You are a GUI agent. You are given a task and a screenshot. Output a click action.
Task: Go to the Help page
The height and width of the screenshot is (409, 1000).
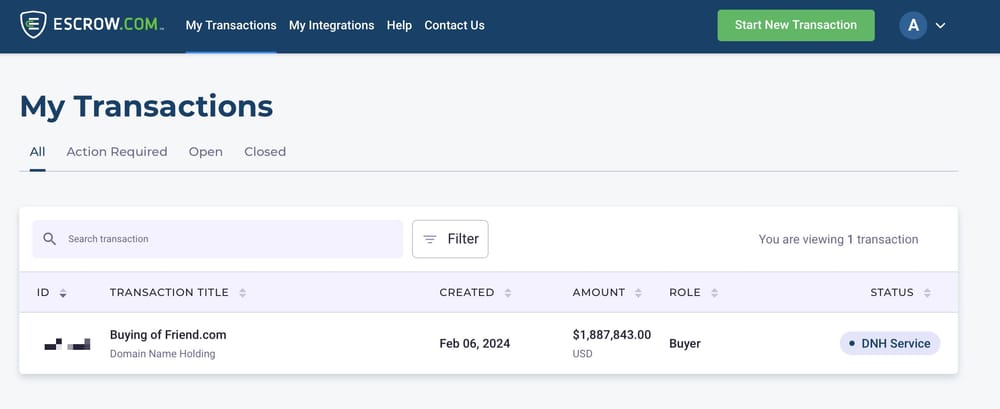[x=399, y=25]
